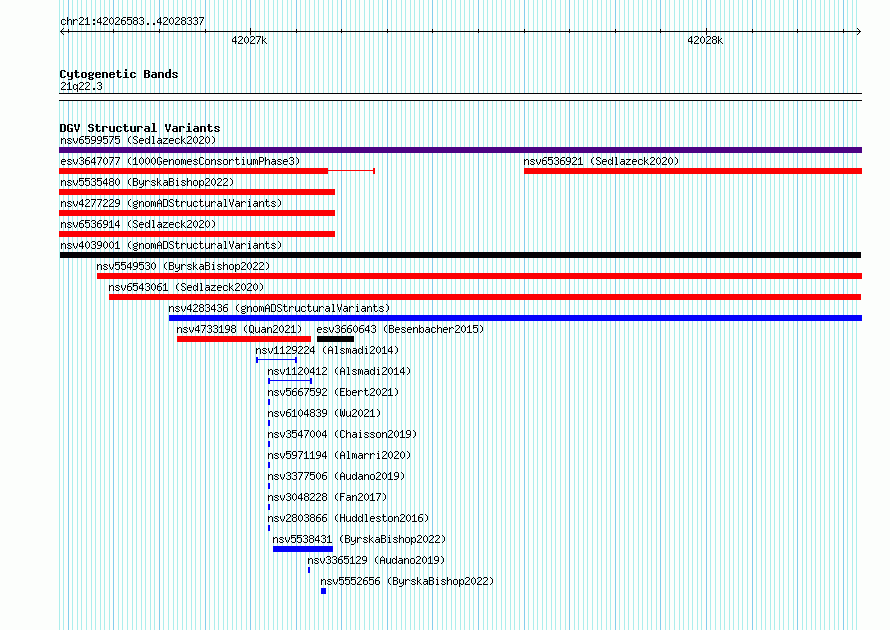The height and width of the screenshot is (630, 890).
Task: Click the 21q22.3 band label
Action: point(81,86)
